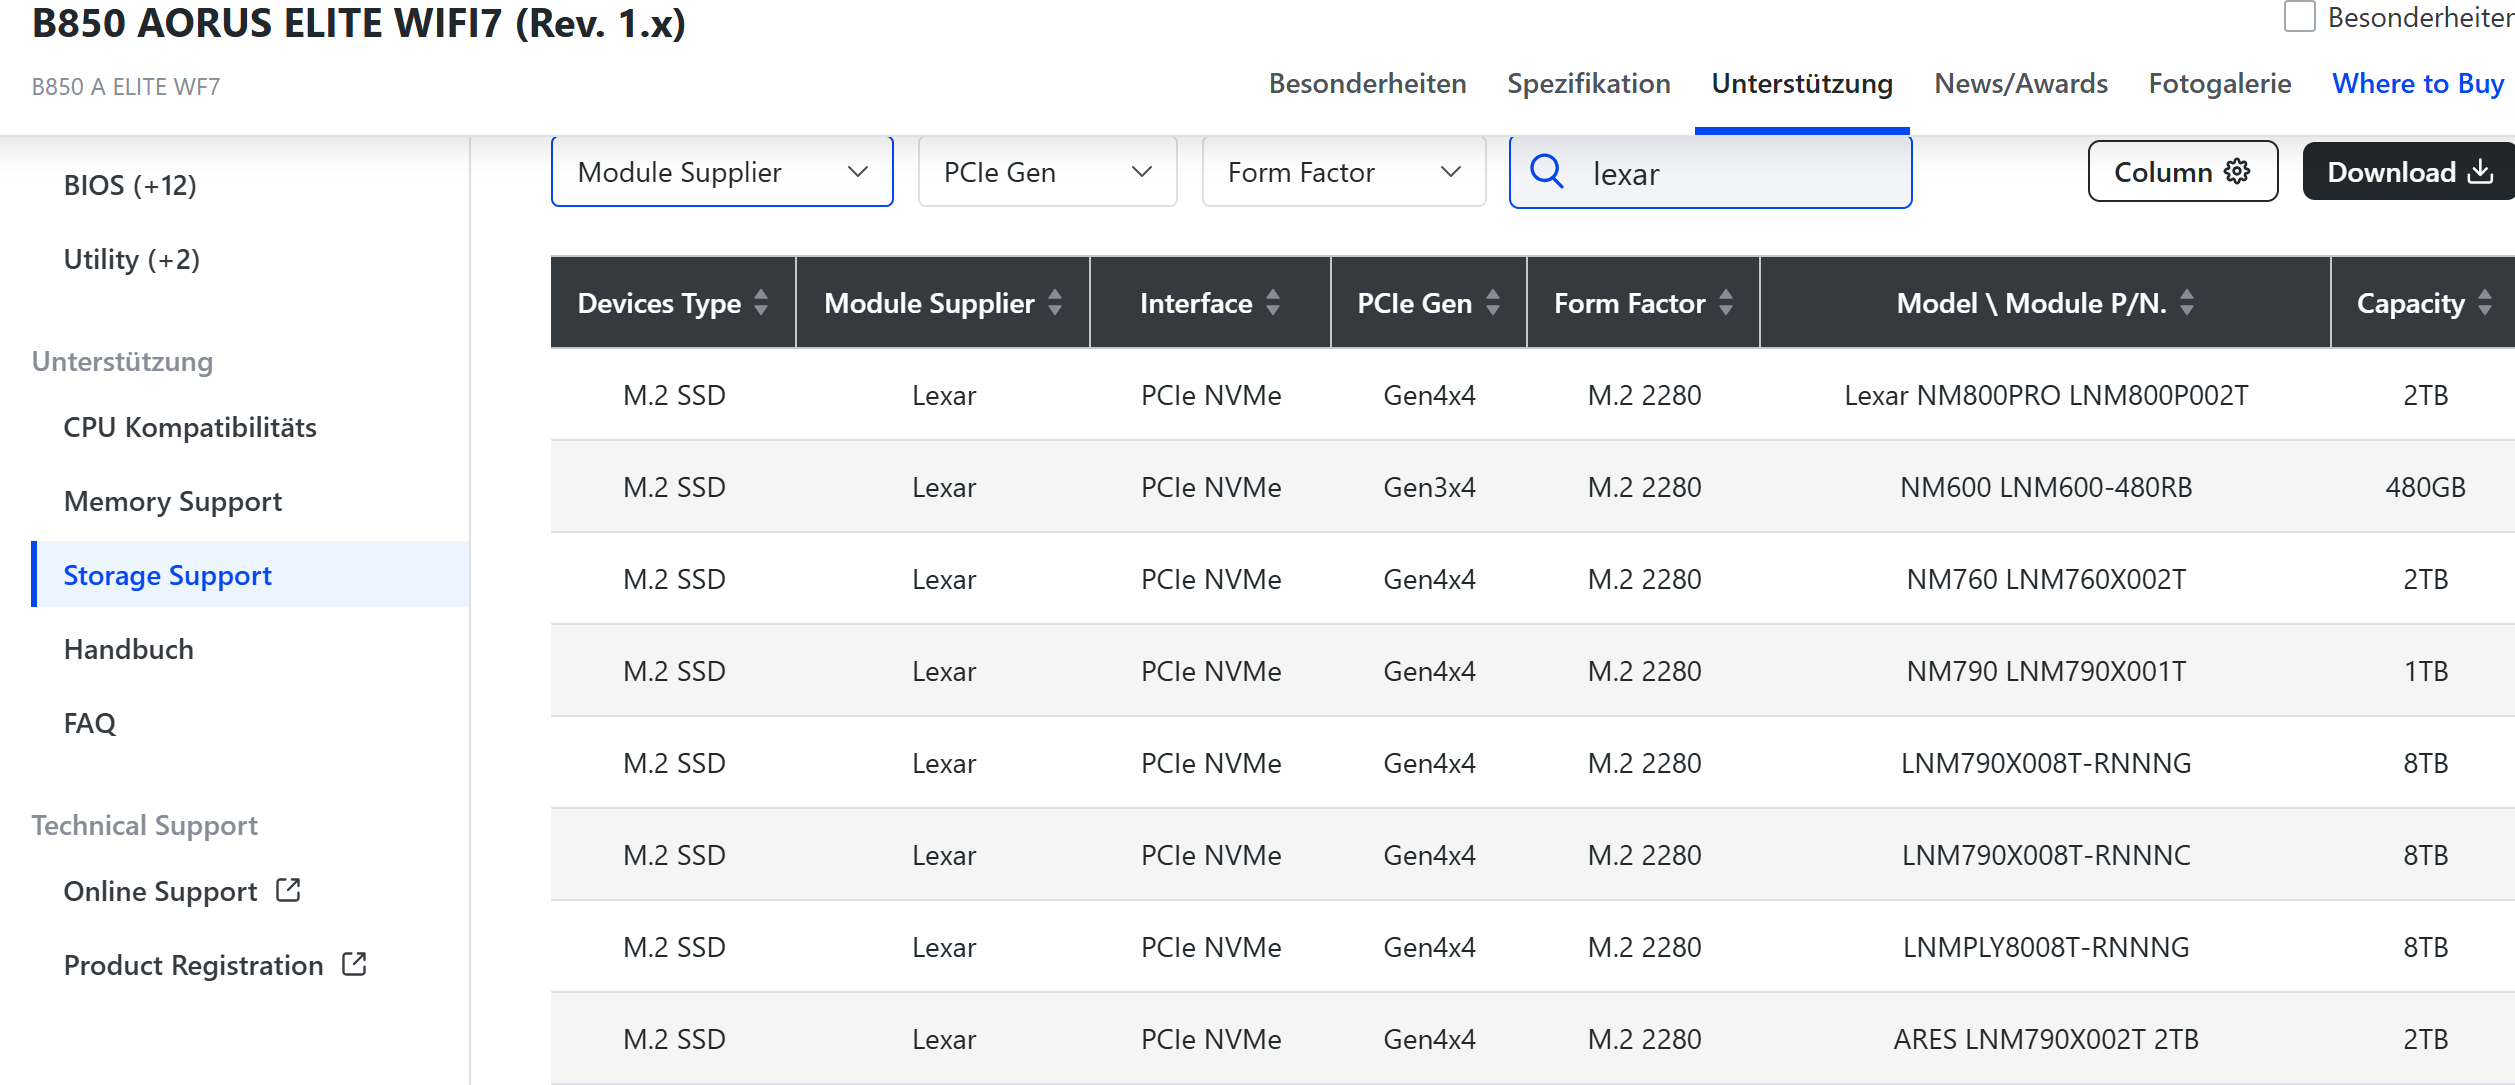Open Online Support link
The height and width of the screenshot is (1085, 2515).
160,891
